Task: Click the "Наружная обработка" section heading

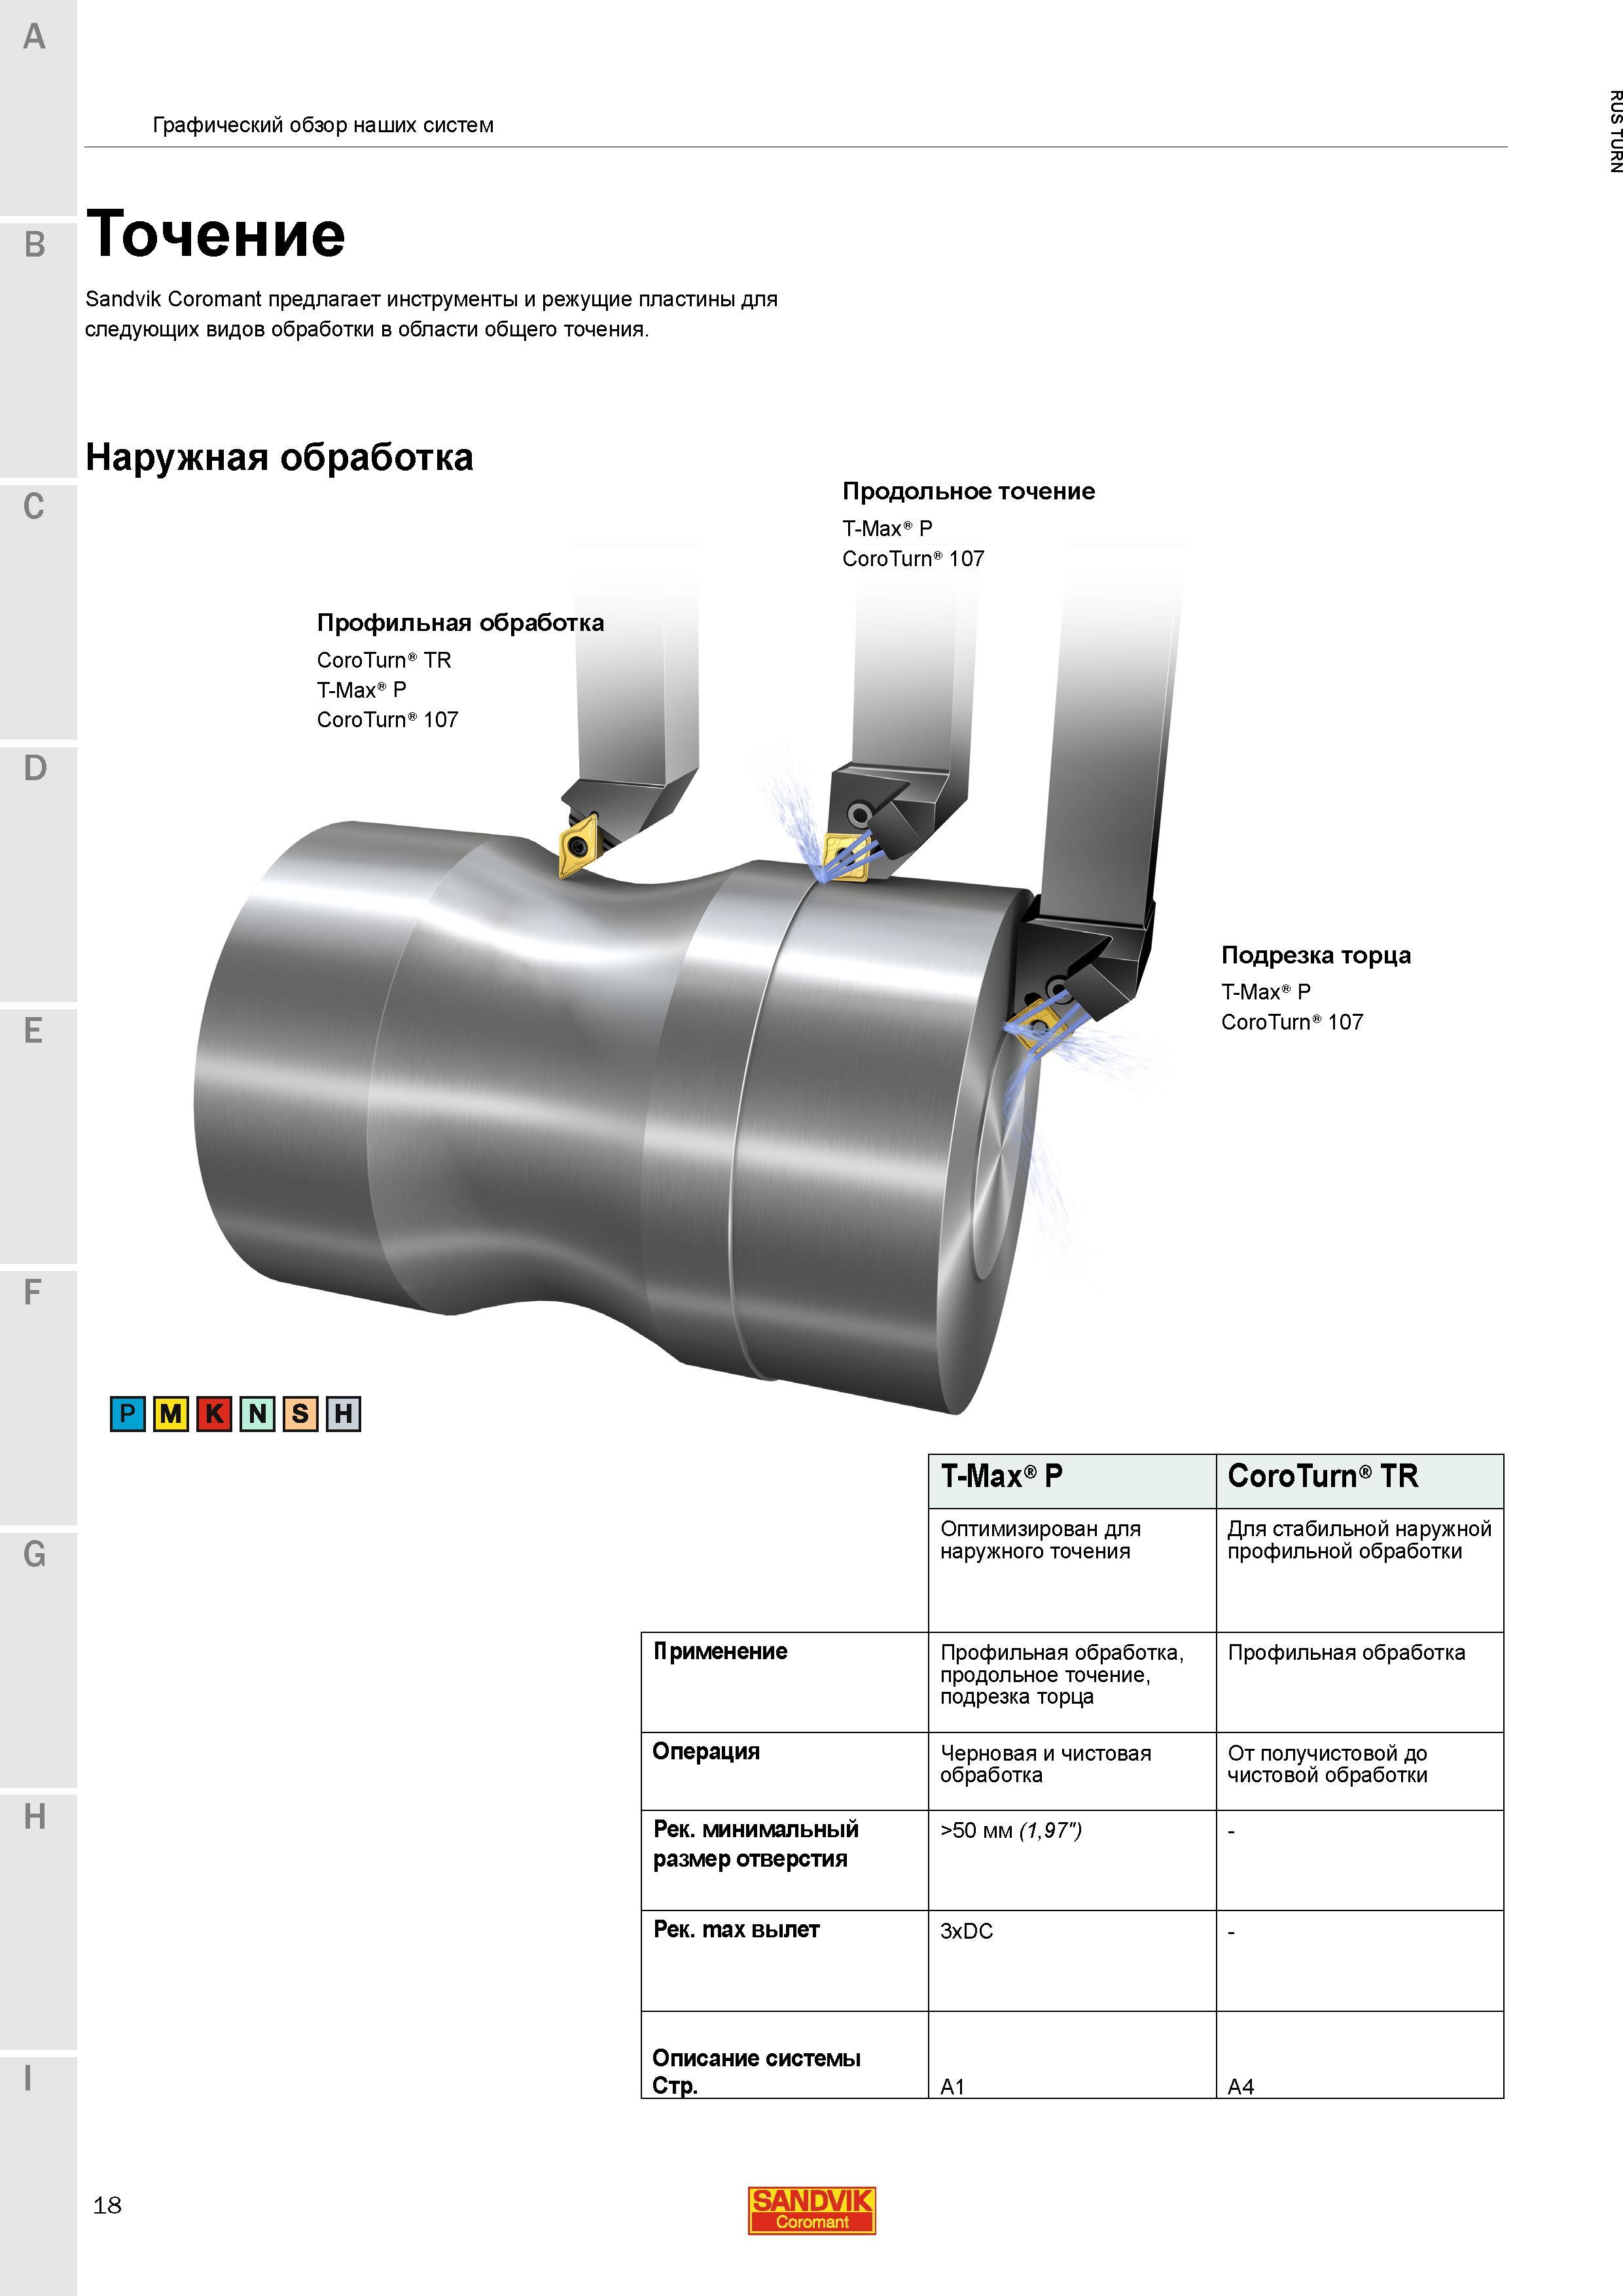Action: (x=279, y=457)
